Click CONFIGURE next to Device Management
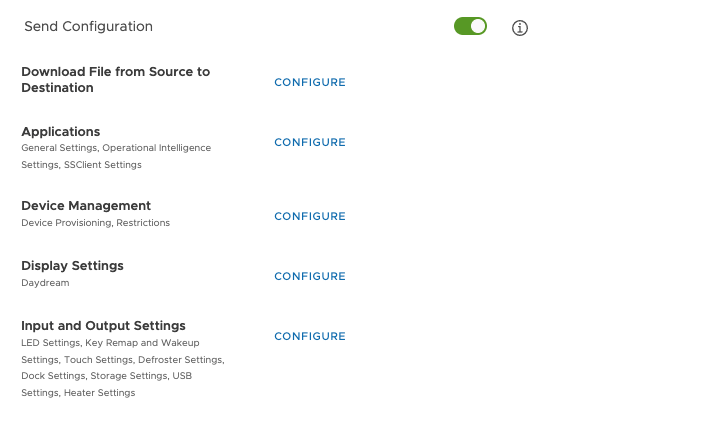 [310, 216]
